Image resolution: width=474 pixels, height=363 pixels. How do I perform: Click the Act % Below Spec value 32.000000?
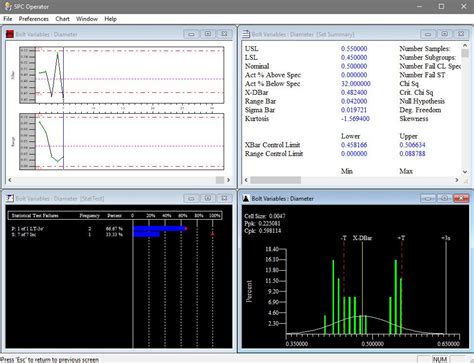pyautogui.click(x=356, y=84)
